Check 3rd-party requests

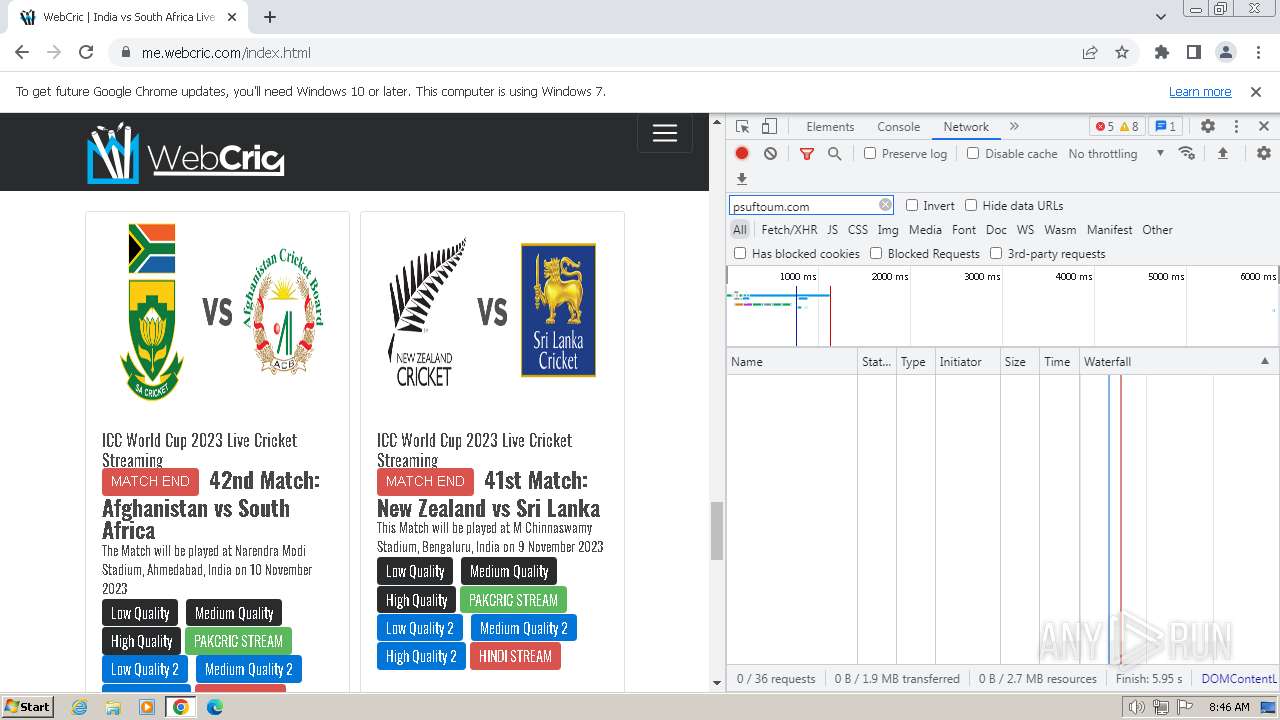pyautogui.click(x=996, y=253)
